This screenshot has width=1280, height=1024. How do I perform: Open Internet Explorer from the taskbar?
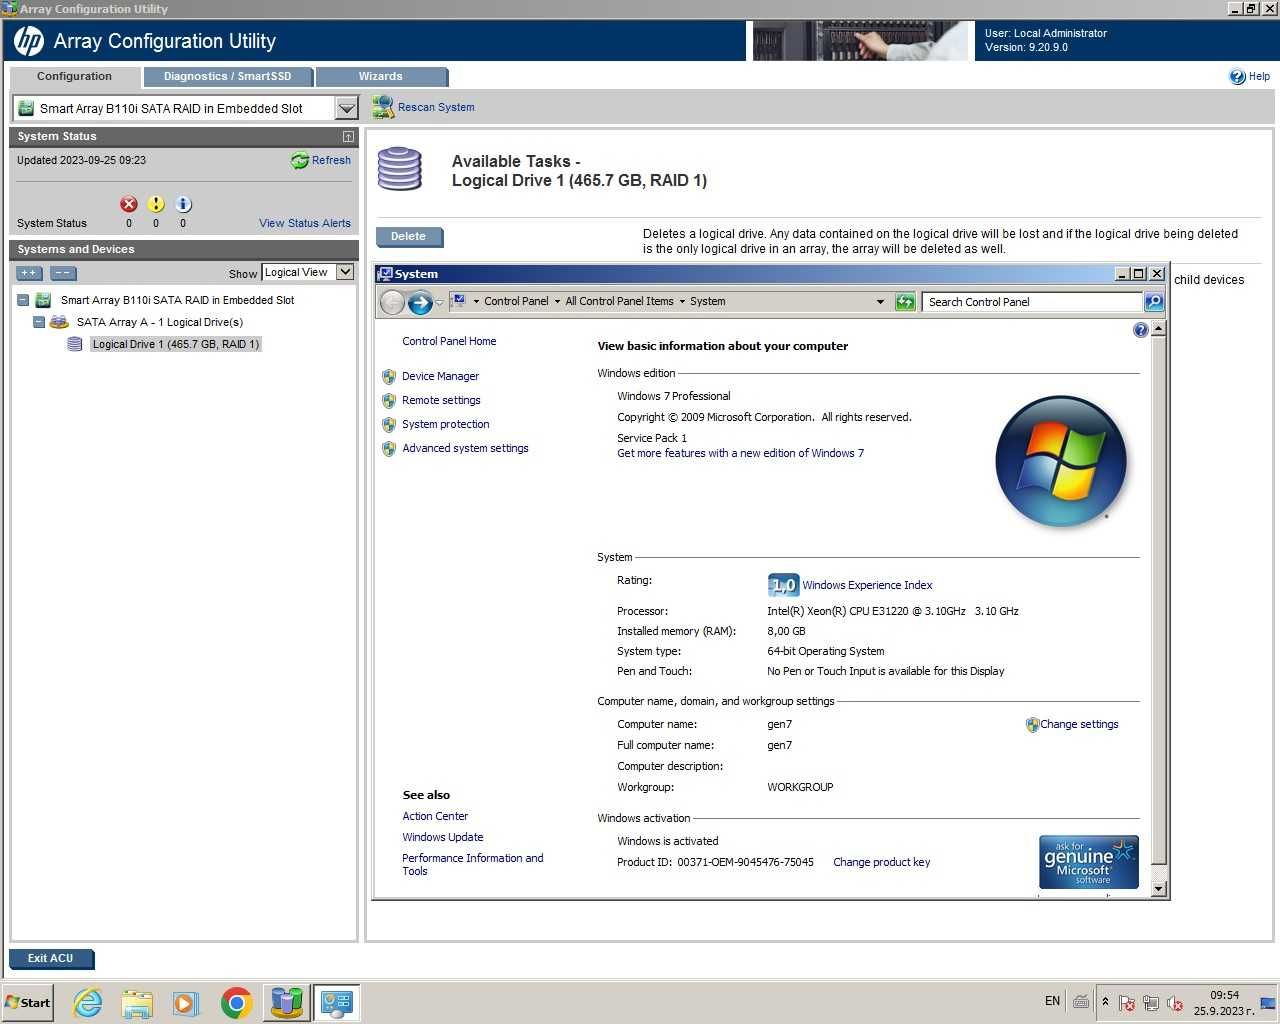pos(88,1002)
